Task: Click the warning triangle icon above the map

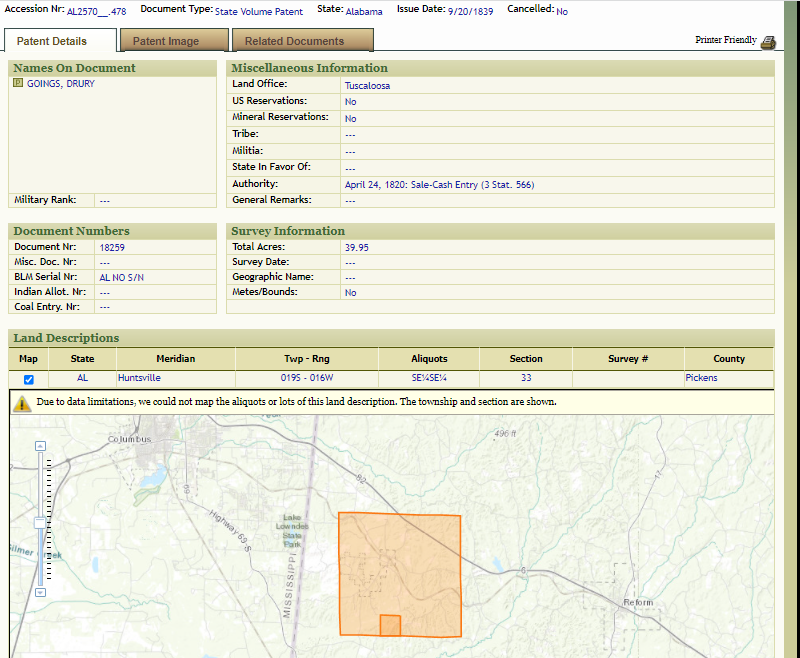Action: [22, 403]
